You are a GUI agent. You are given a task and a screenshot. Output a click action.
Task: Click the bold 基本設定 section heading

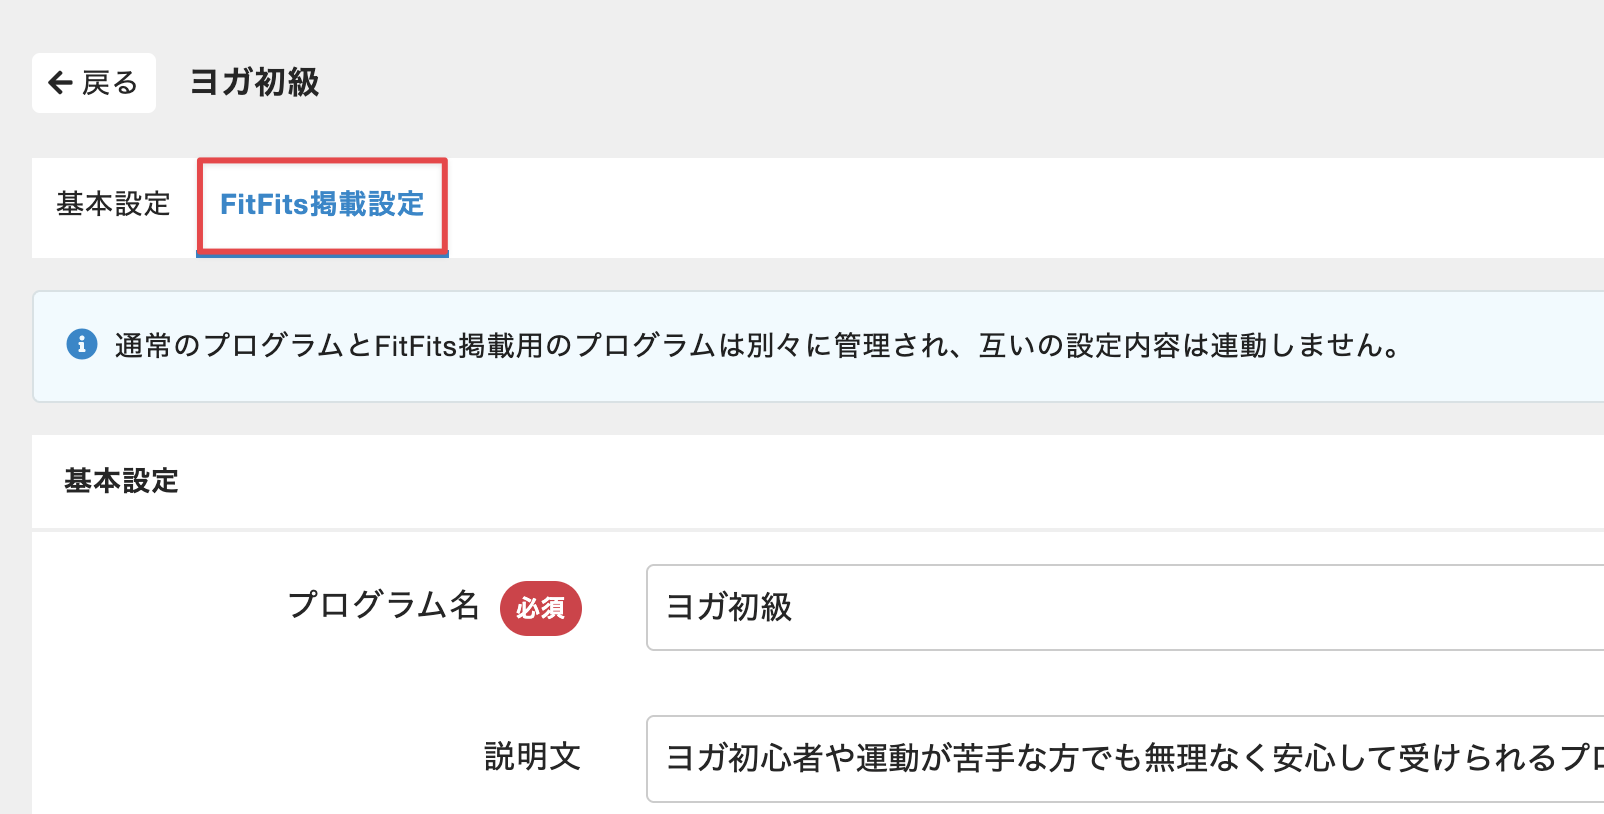click(121, 481)
